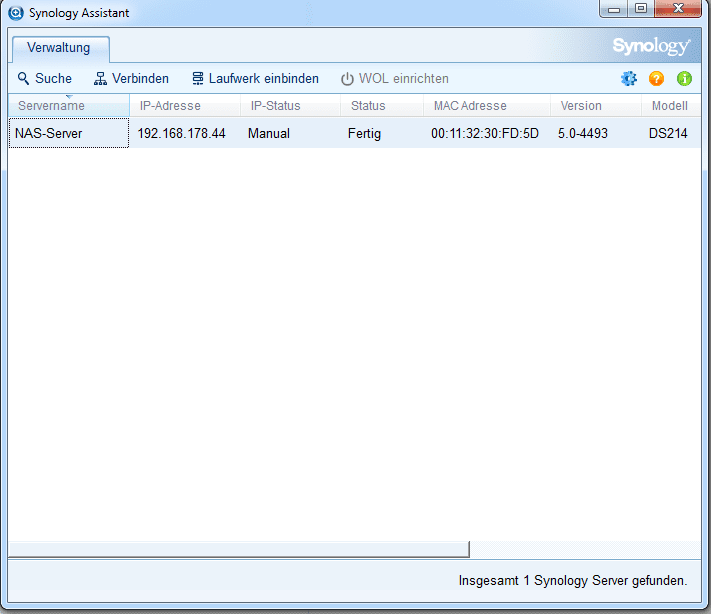The width and height of the screenshot is (711, 614).
Task: Sort by the Modell column header
Action: coord(671,105)
